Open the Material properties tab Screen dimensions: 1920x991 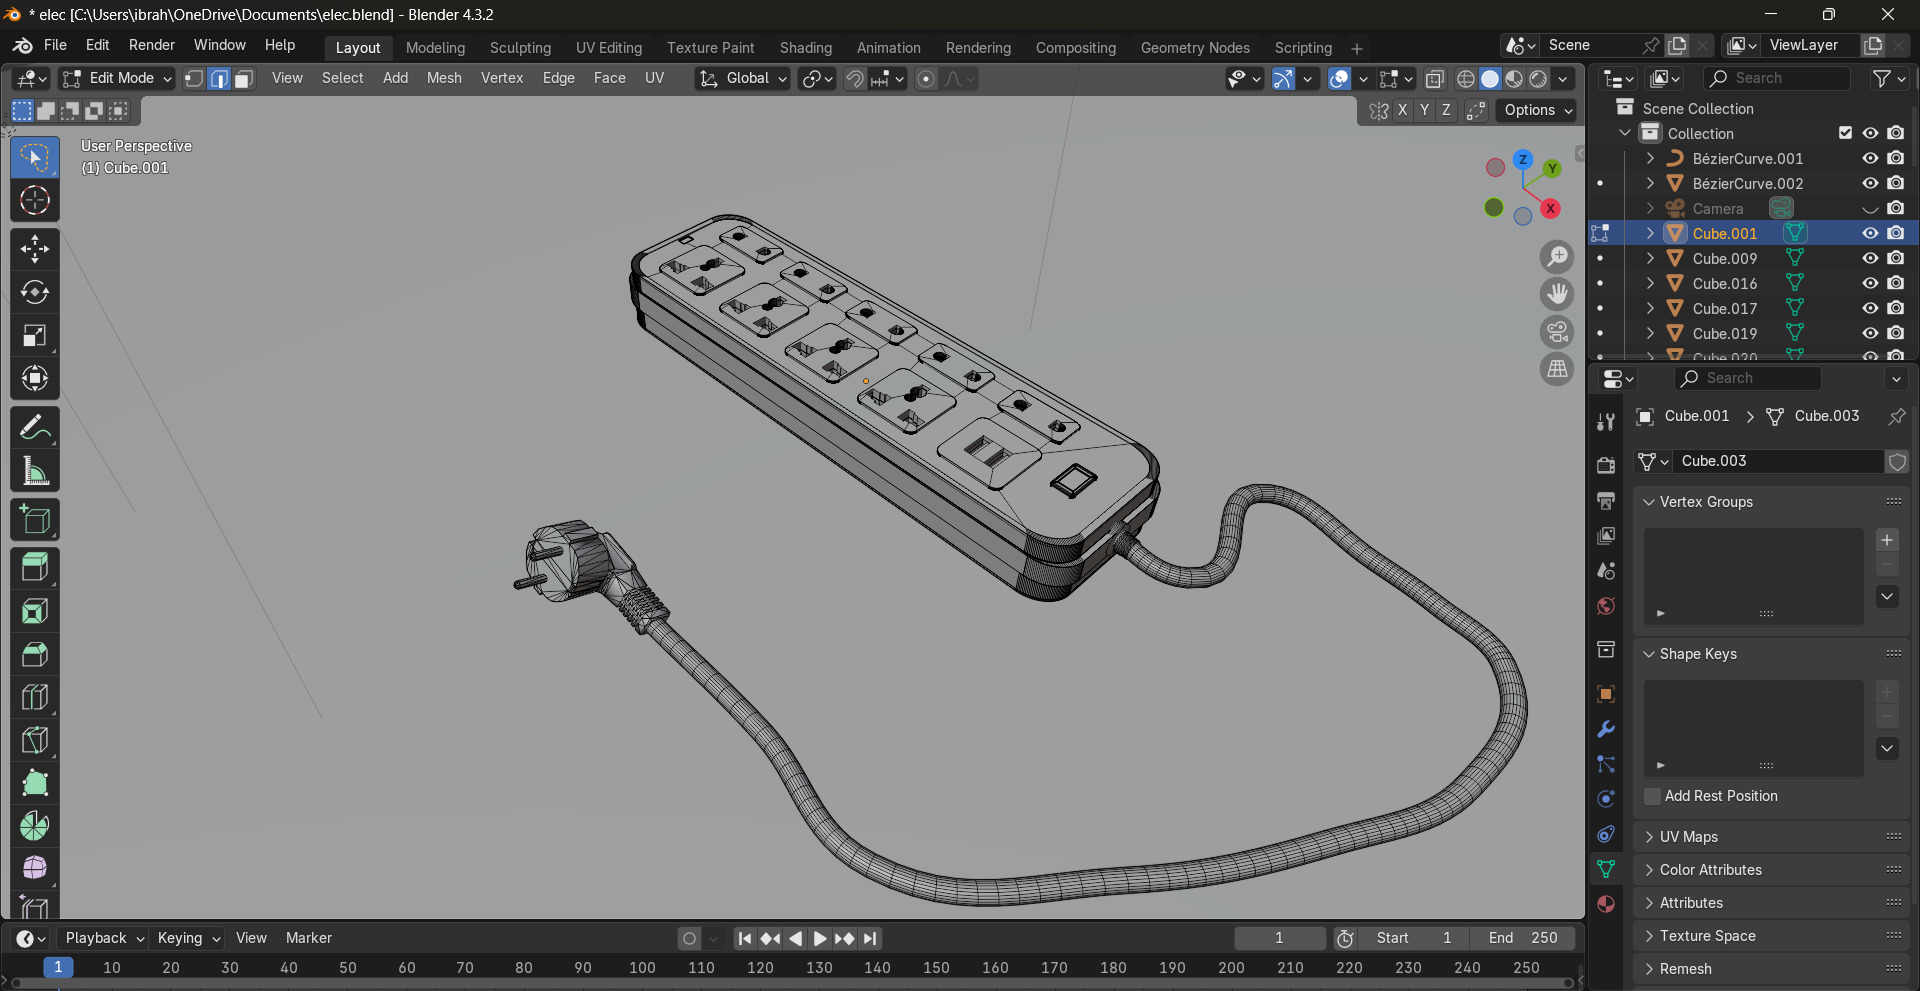click(1606, 904)
